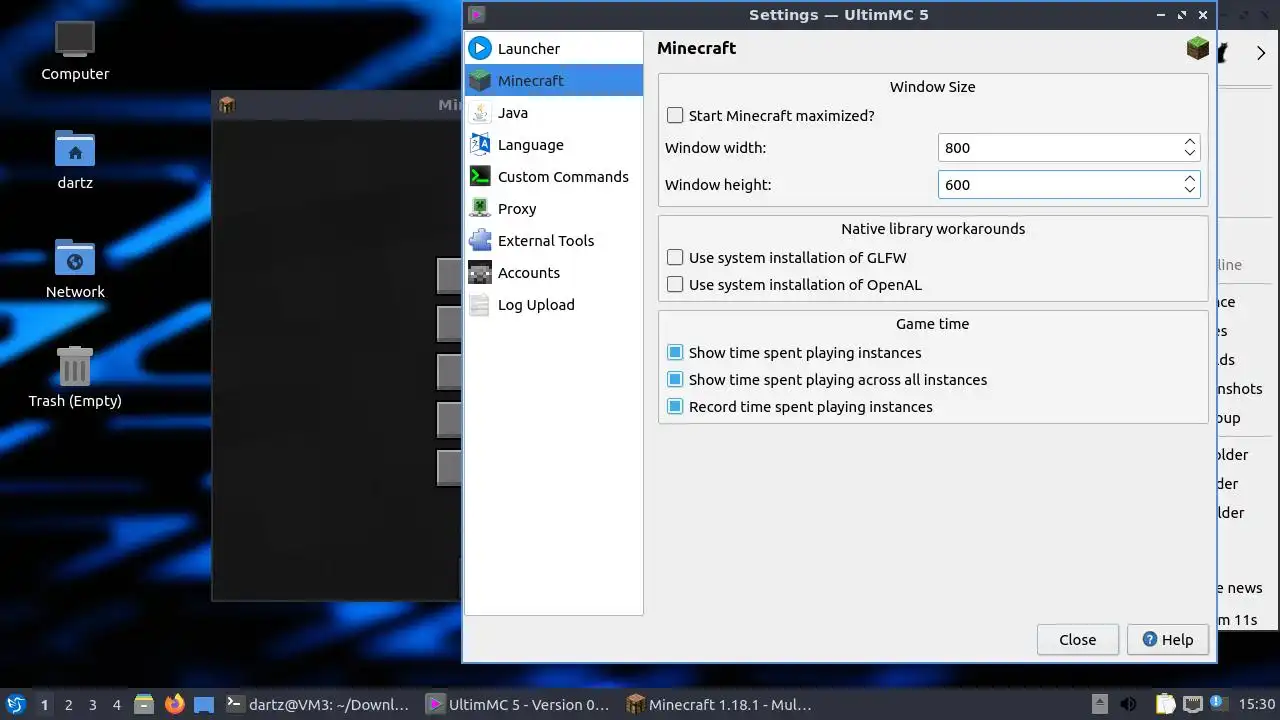Click the grass block icon in the page header
Screen dimensions: 1280x720
point(1197,48)
